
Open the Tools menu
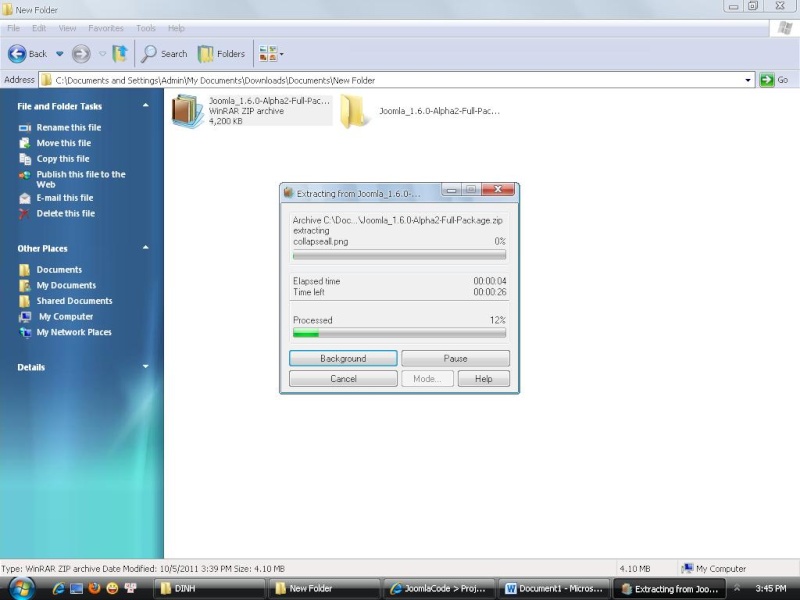(x=146, y=28)
